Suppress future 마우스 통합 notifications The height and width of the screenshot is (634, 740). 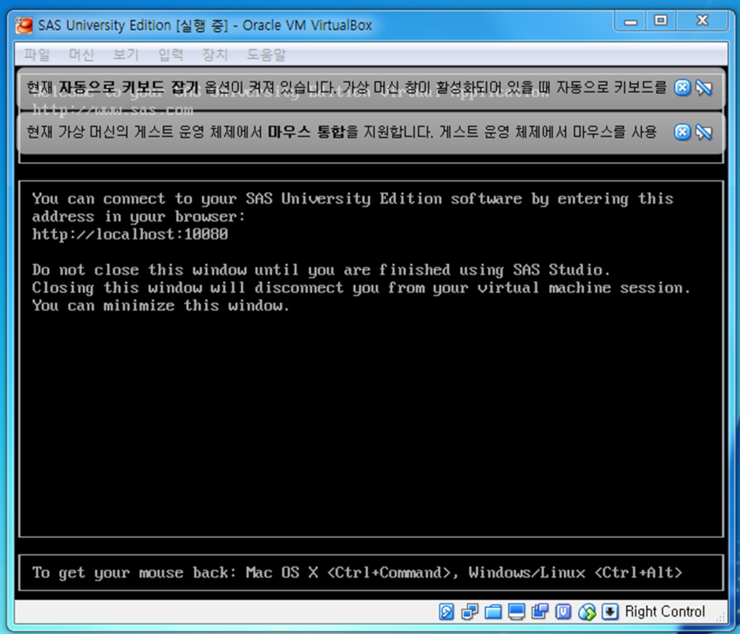[x=704, y=132]
